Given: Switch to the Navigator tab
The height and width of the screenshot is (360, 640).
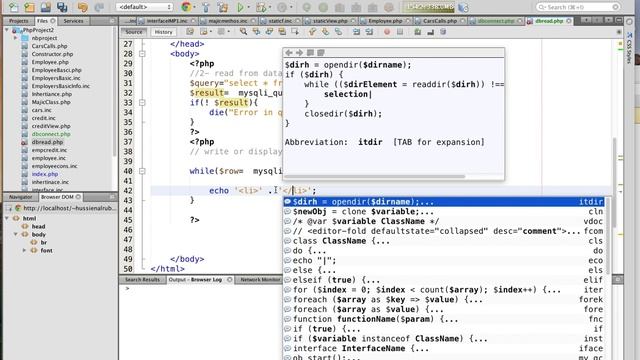Looking at the screenshot, I should click(x=20, y=197).
